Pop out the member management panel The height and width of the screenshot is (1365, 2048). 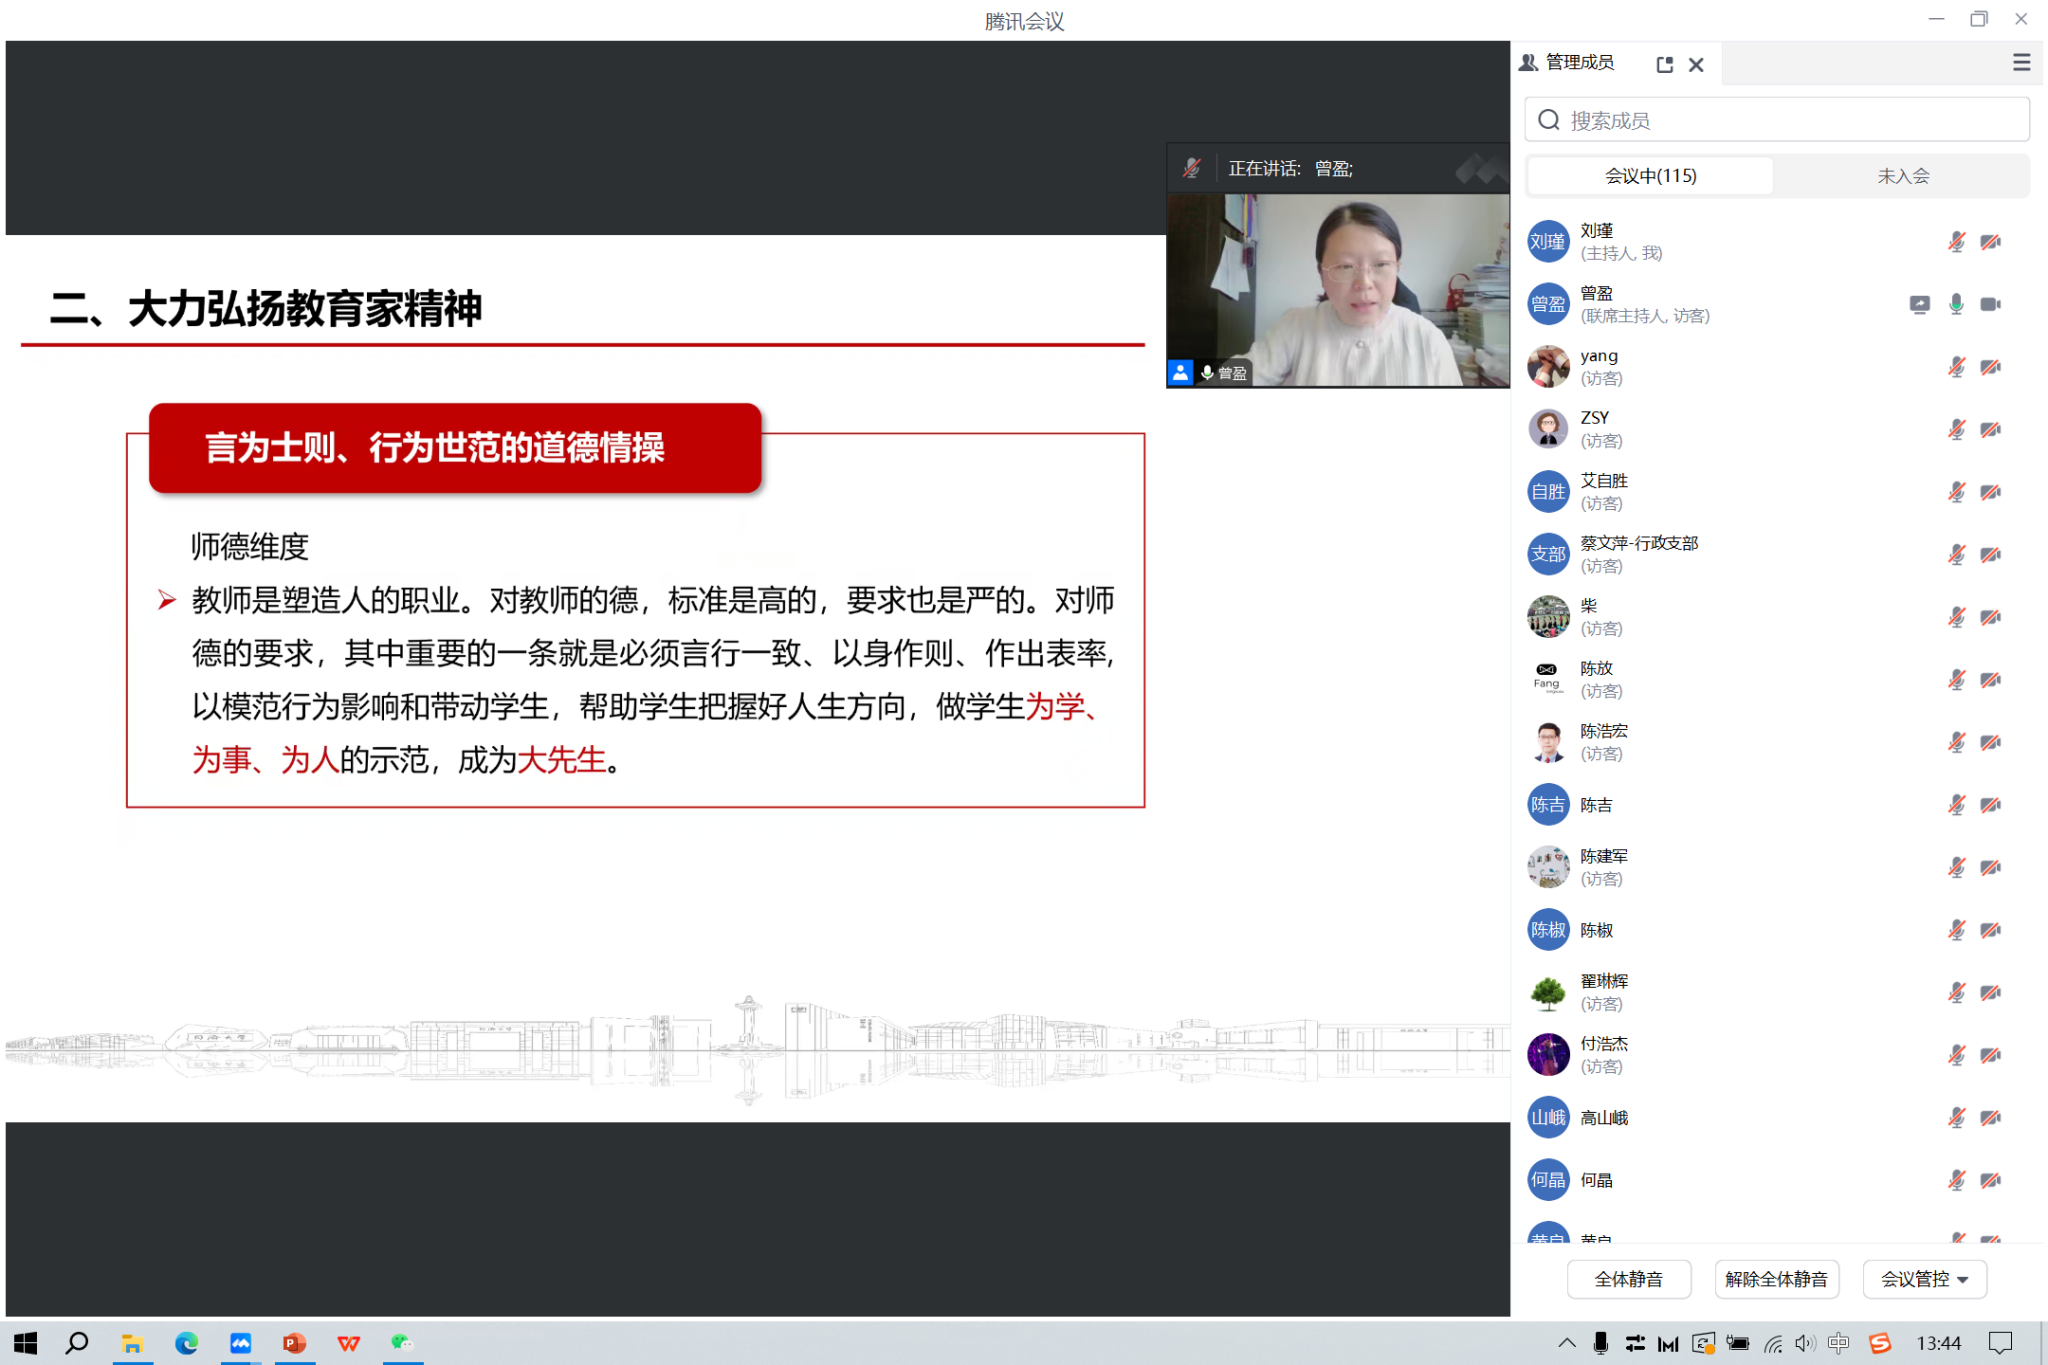pos(1664,65)
